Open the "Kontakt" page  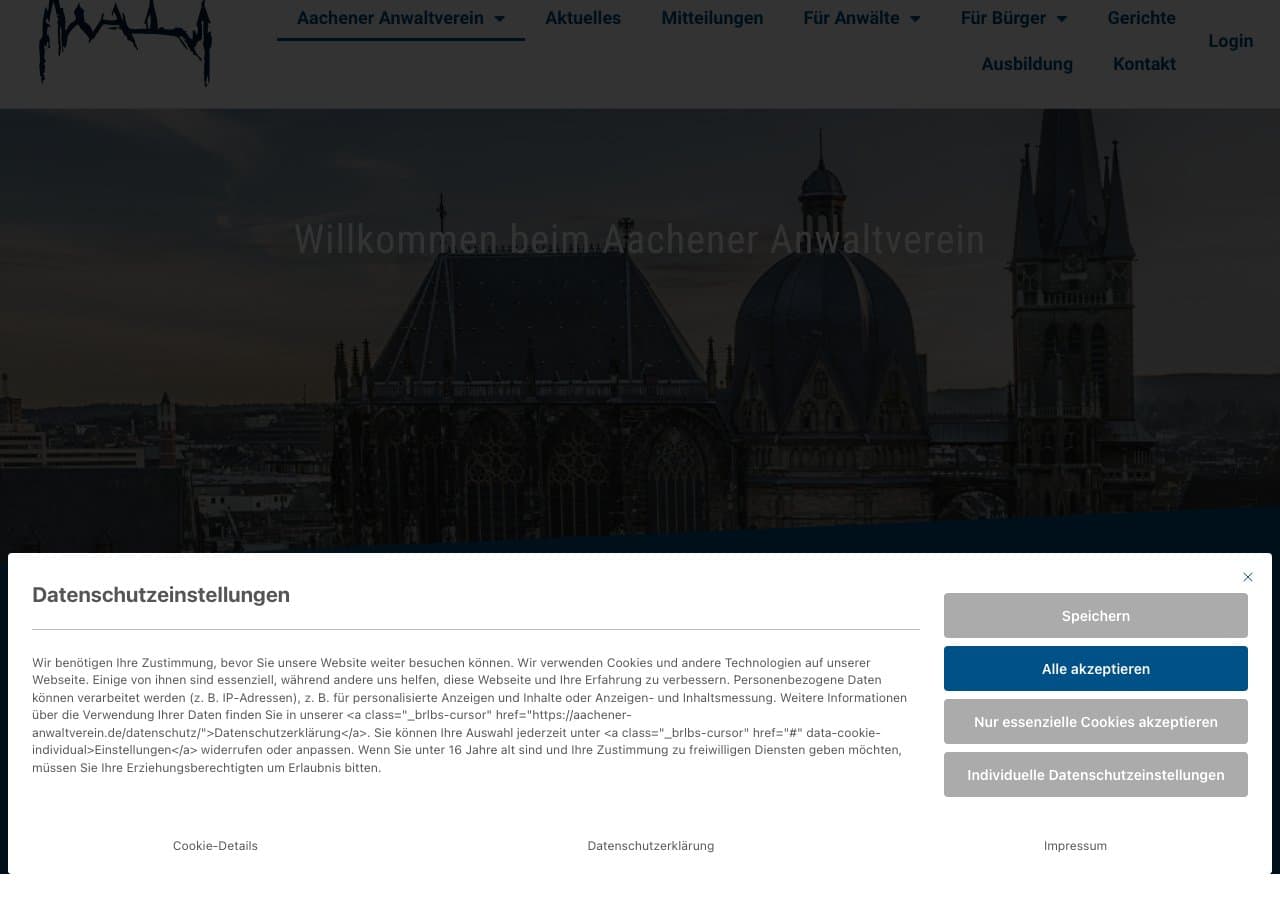[x=1144, y=64]
